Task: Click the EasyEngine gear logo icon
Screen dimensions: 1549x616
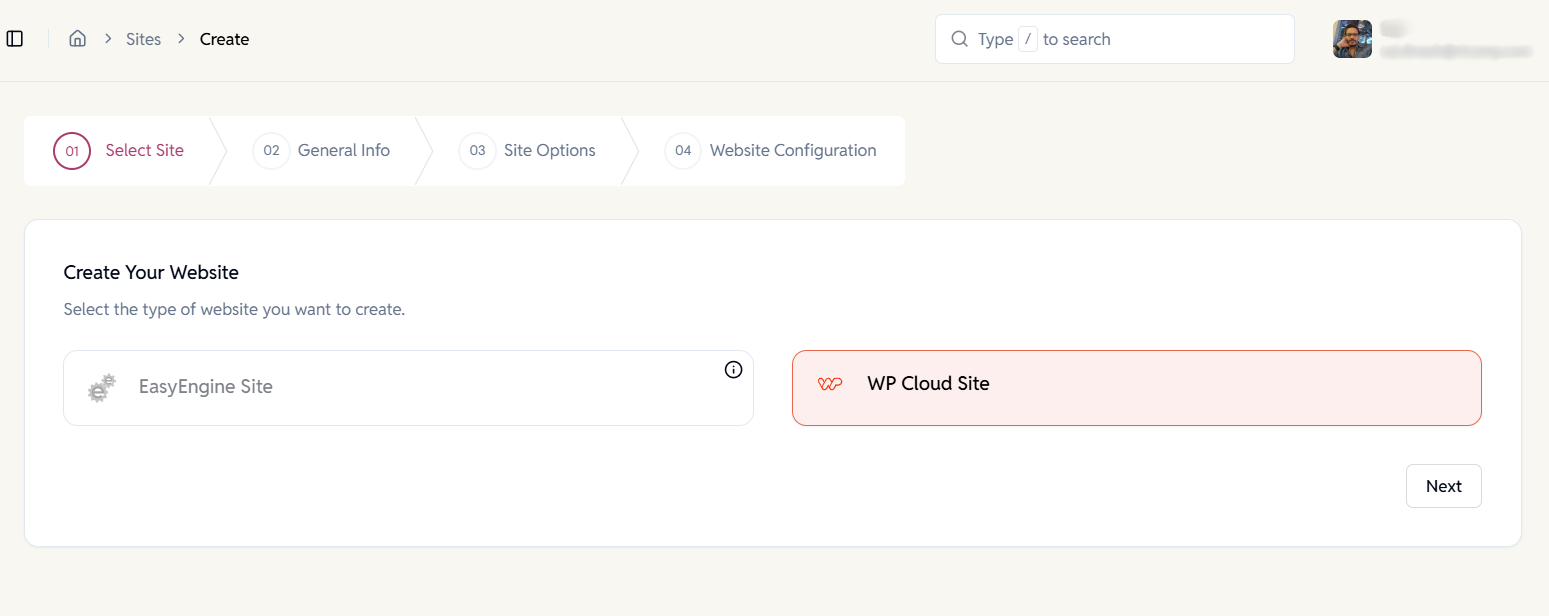Action: [101, 388]
